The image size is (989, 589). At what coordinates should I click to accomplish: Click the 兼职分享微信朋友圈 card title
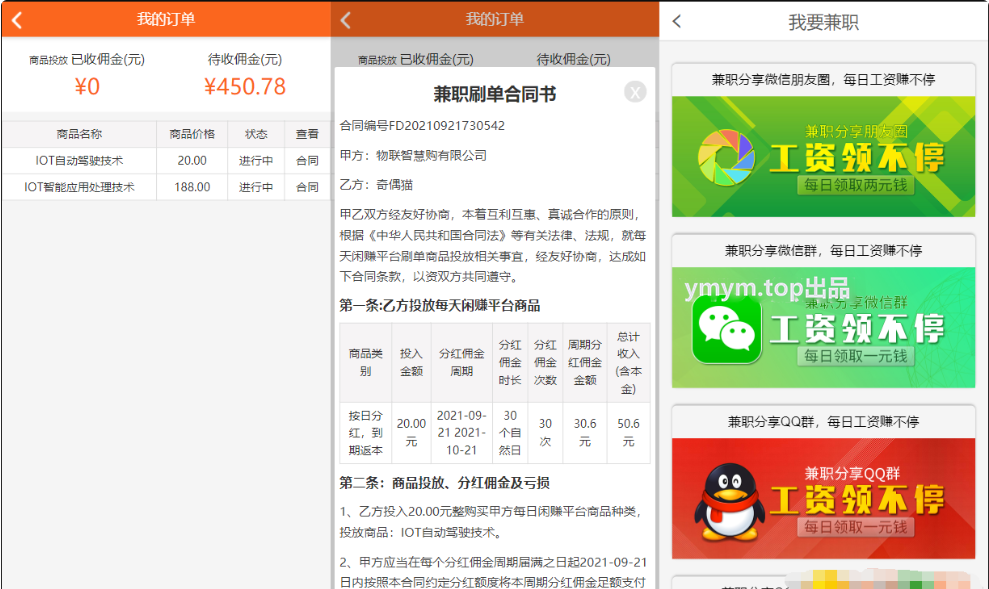[x=823, y=79]
